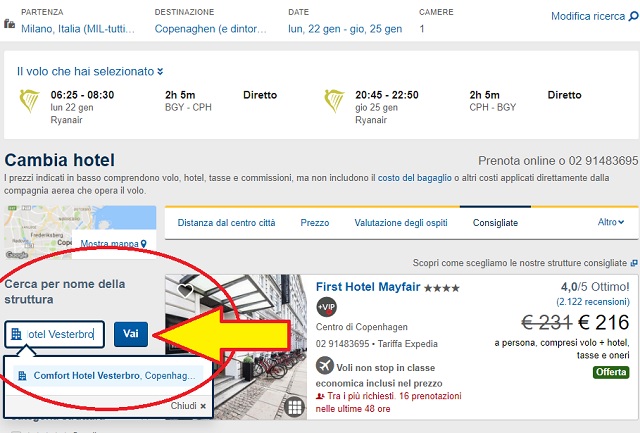
Task: Expand the Altro sorting dropdown
Action: coord(611,222)
